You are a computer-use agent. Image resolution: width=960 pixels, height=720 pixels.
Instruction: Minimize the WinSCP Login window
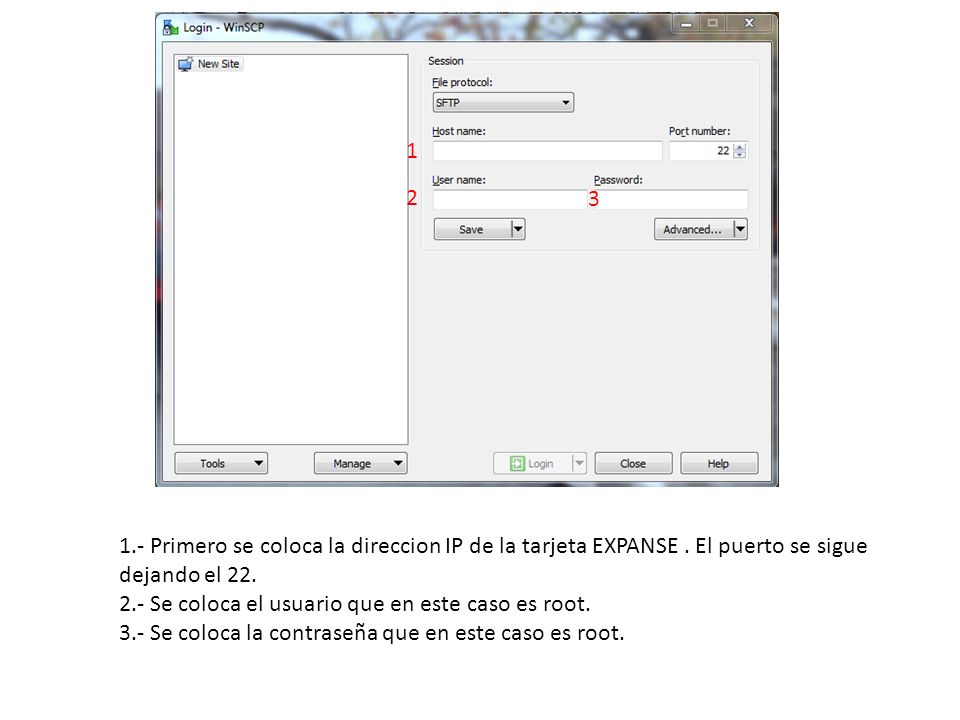click(x=686, y=24)
